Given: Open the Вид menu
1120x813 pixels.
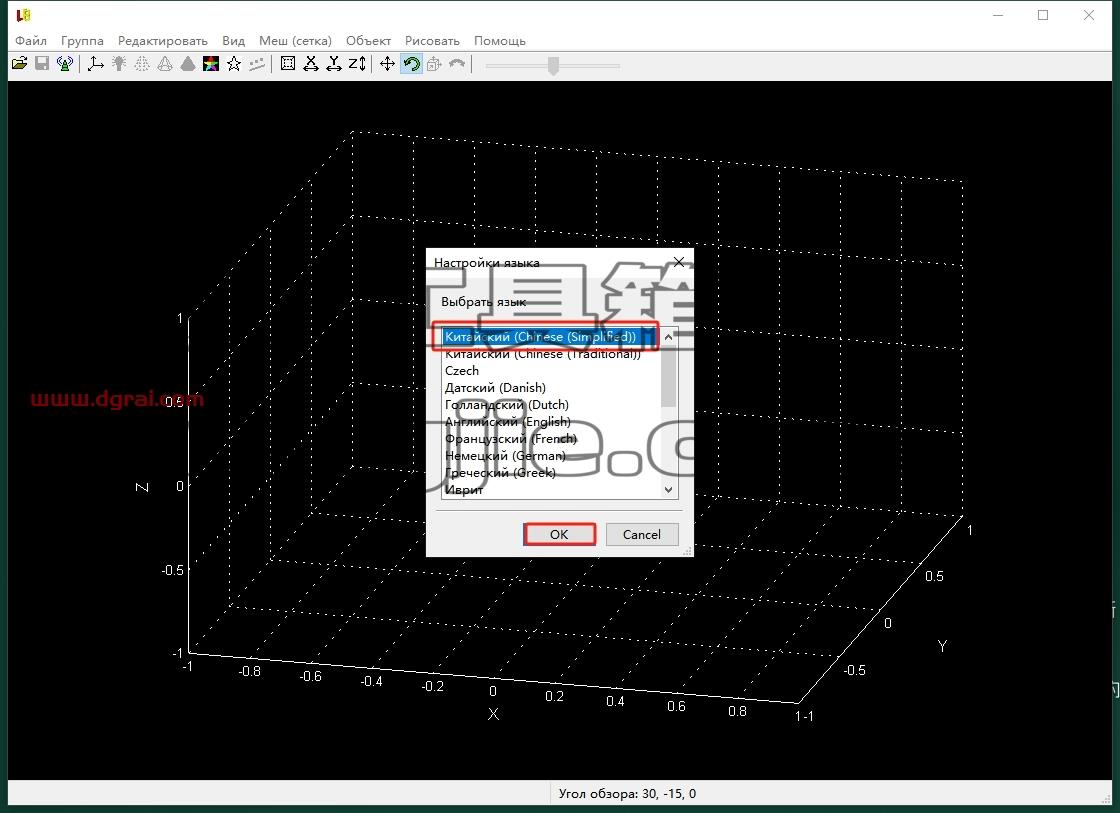Looking at the screenshot, I should [x=234, y=41].
